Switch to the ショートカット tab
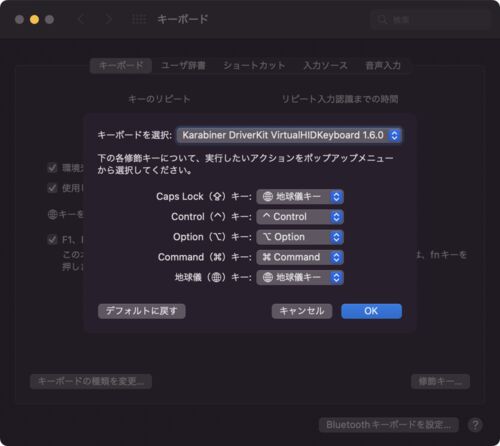 click(x=254, y=66)
